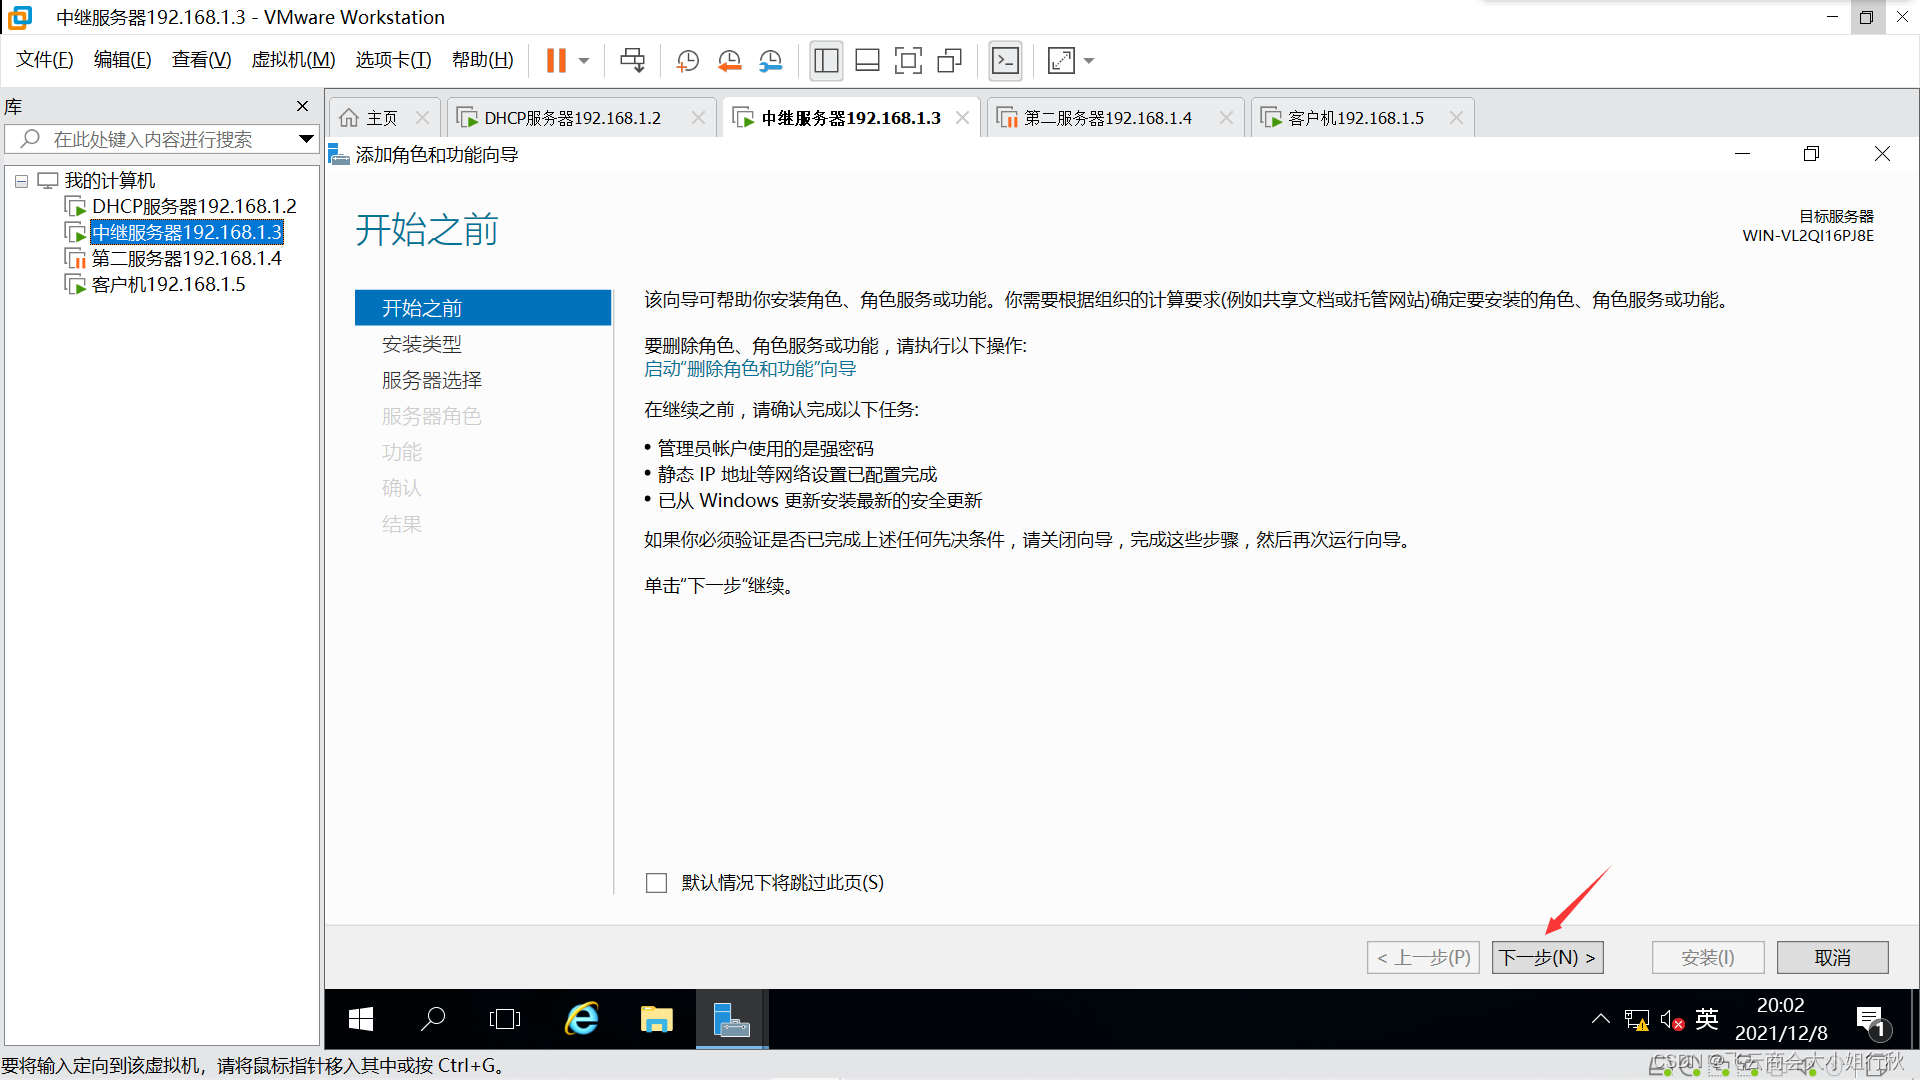Launch Internet Explorer from taskbar
The height and width of the screenshot is (1080, 1920).
(x=581, y=1019)
